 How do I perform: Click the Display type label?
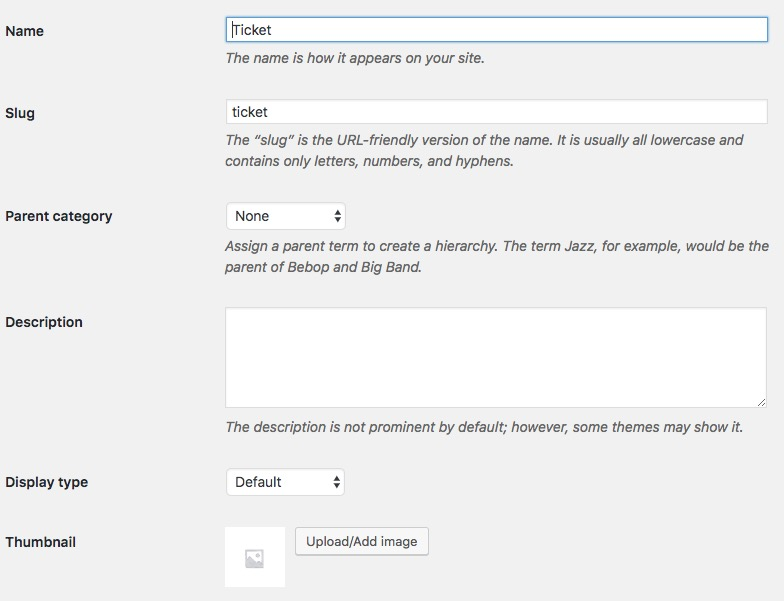coord(47,482)
